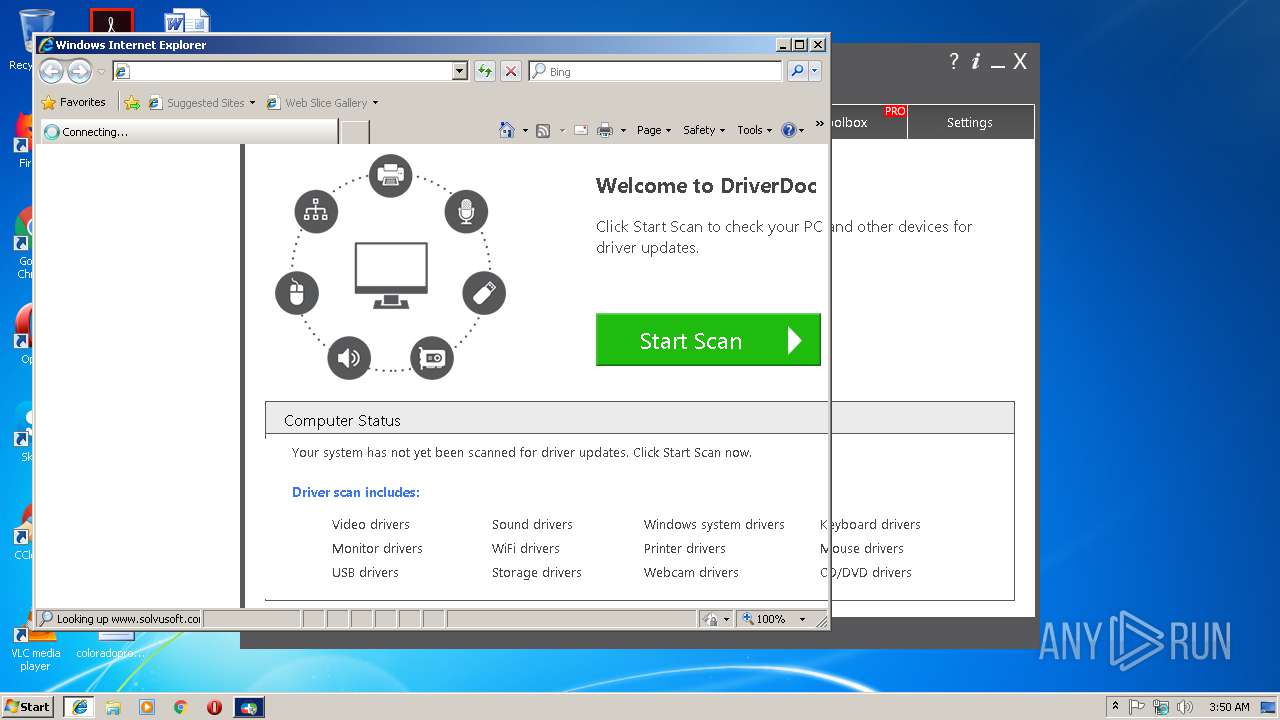Open Opera from the taskbar
The image size is (1280, 720).
214,707
